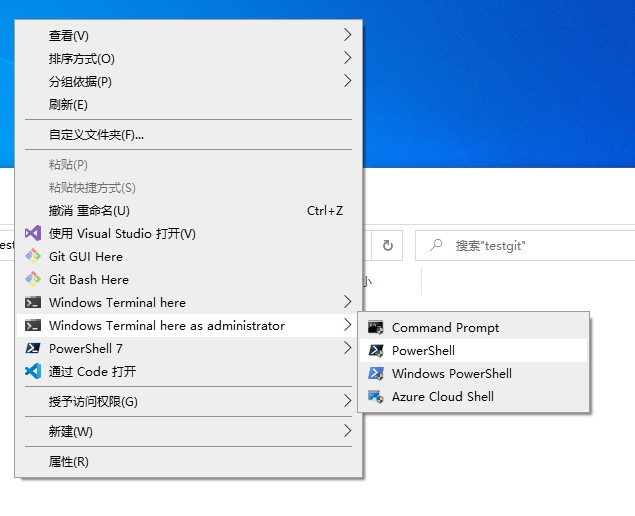Viewport: 635px width, 516px height.
Task: Click the Windows Terminal as administrator icon
Action: [33, 326]
